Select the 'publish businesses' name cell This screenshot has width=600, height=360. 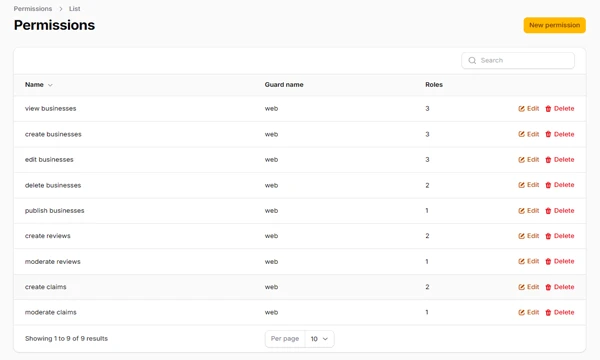(x=54, y=211)
